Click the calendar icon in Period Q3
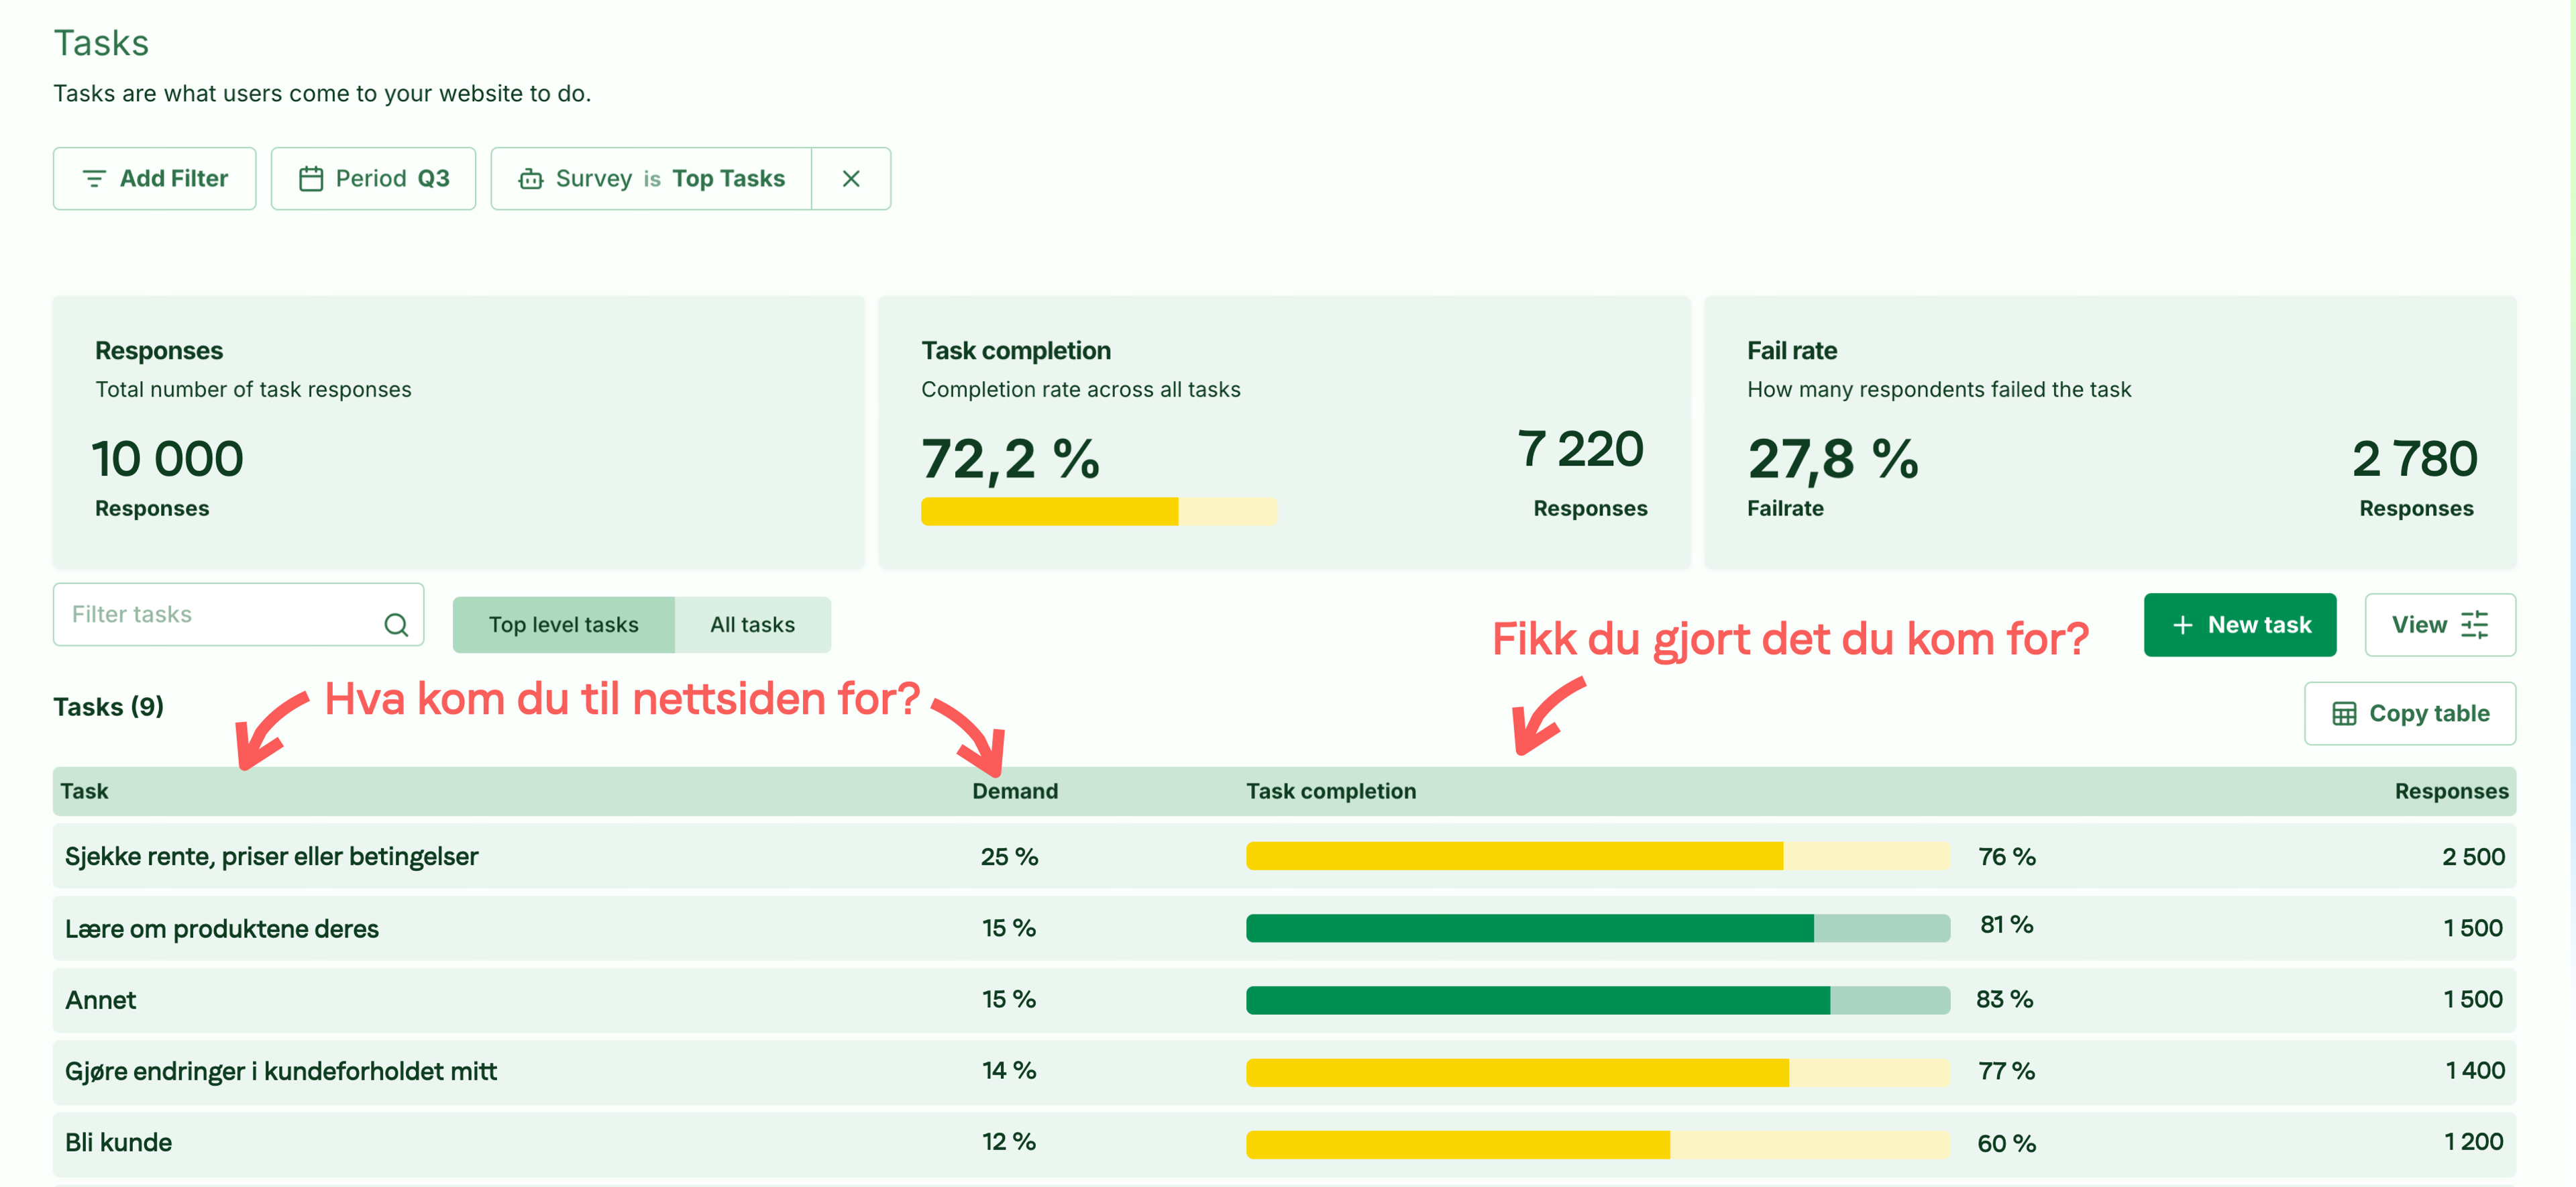Image resolution: width=2576 pixels, height=1187 pixels. pyautogui.click(x=311, y=179)
